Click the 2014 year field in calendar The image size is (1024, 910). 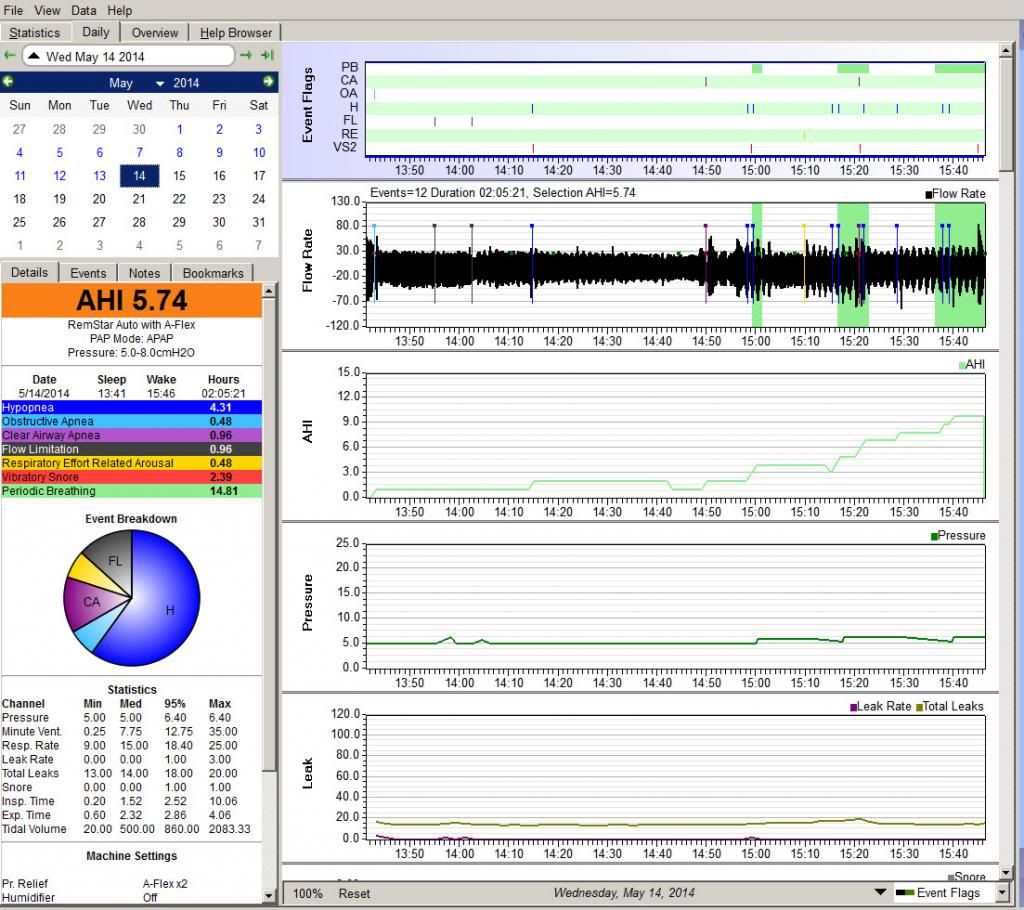(x=186, y=83)
